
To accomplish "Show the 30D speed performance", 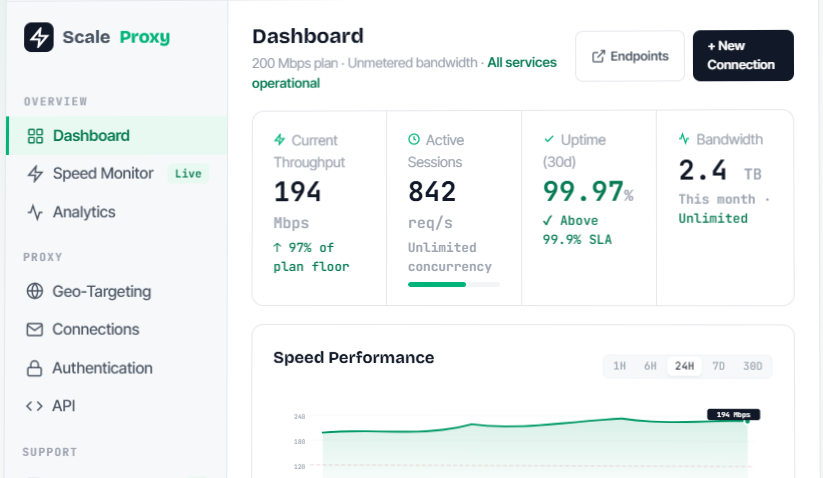I will (x=753, y=366).
